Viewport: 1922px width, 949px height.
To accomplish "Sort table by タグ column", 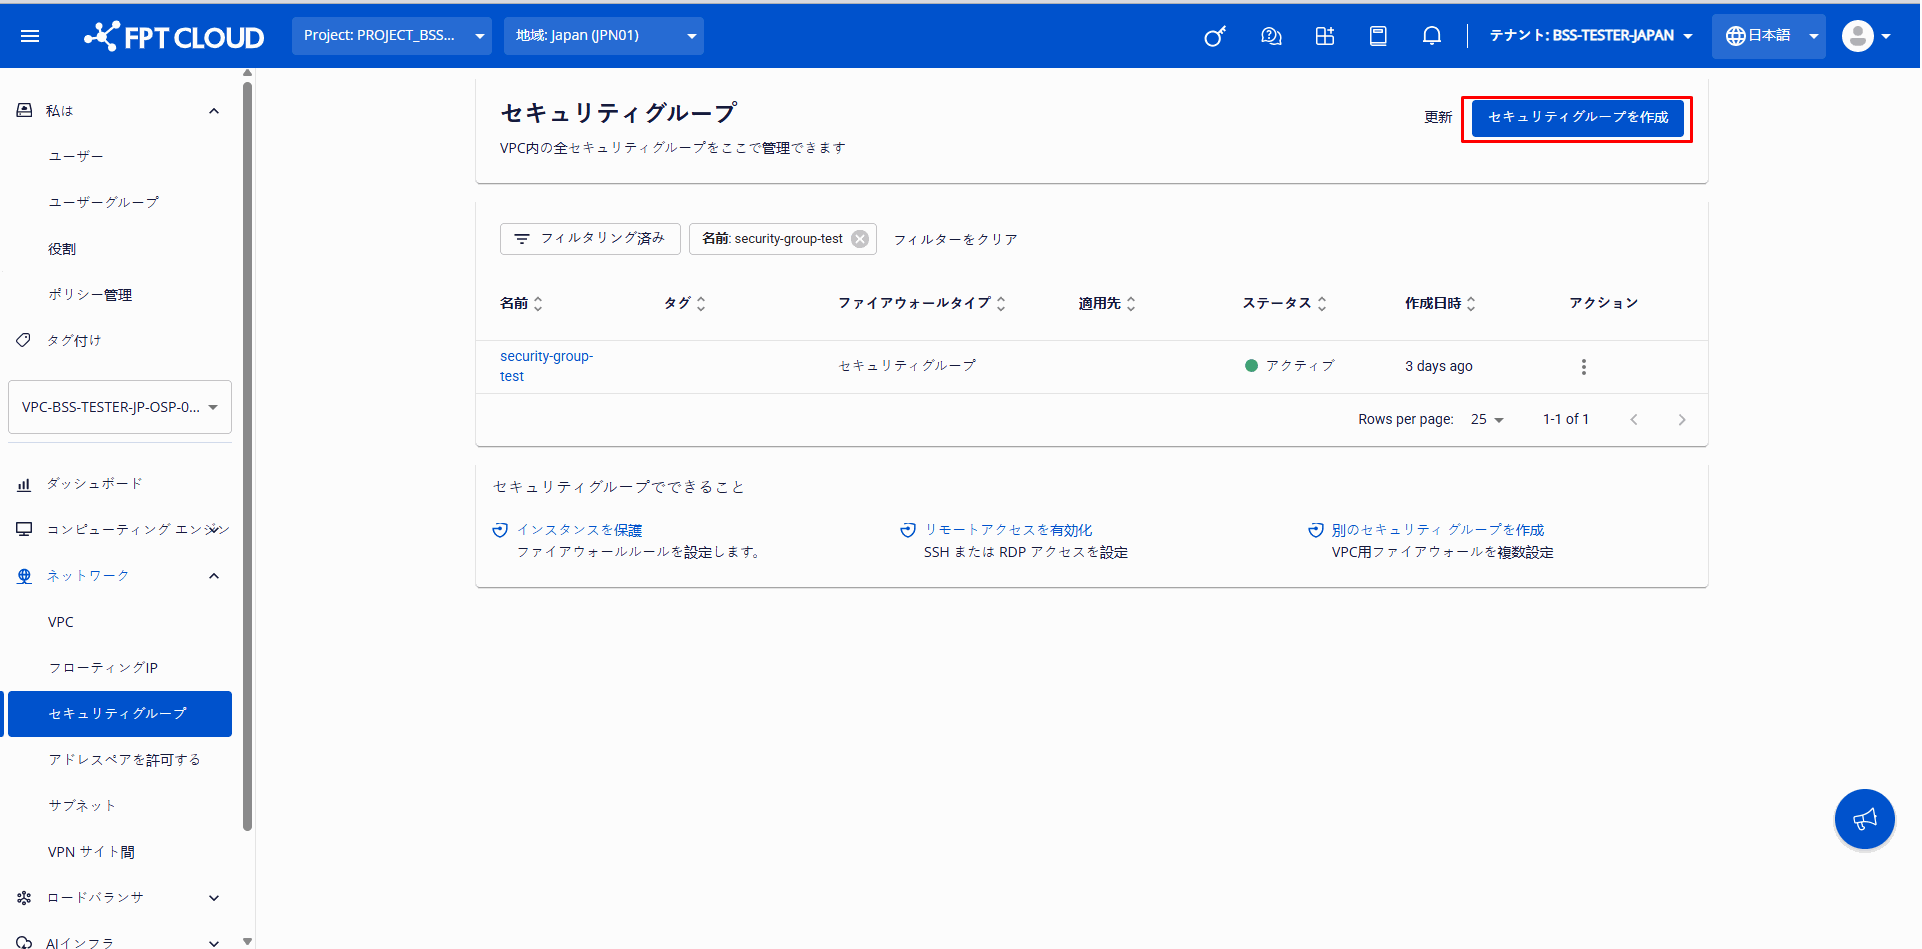I will coord(685,303).
